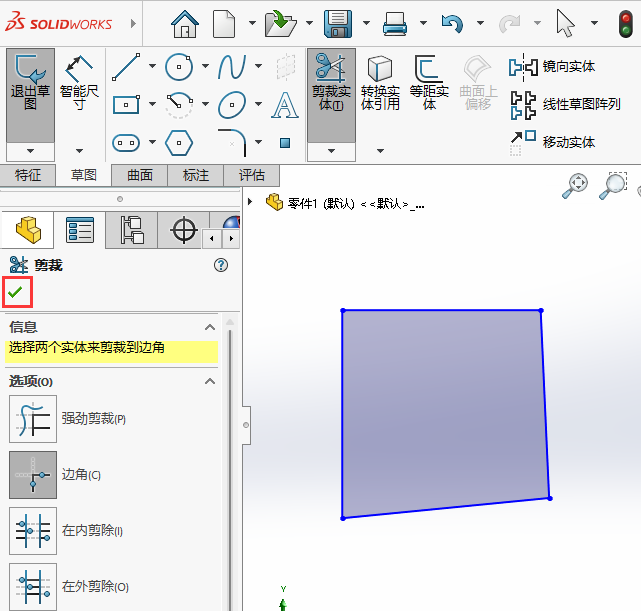The width and height of the screenshot is (641, 611).
Task: Select the Ellipse sketch tool
Action: [x=232, y=105]
